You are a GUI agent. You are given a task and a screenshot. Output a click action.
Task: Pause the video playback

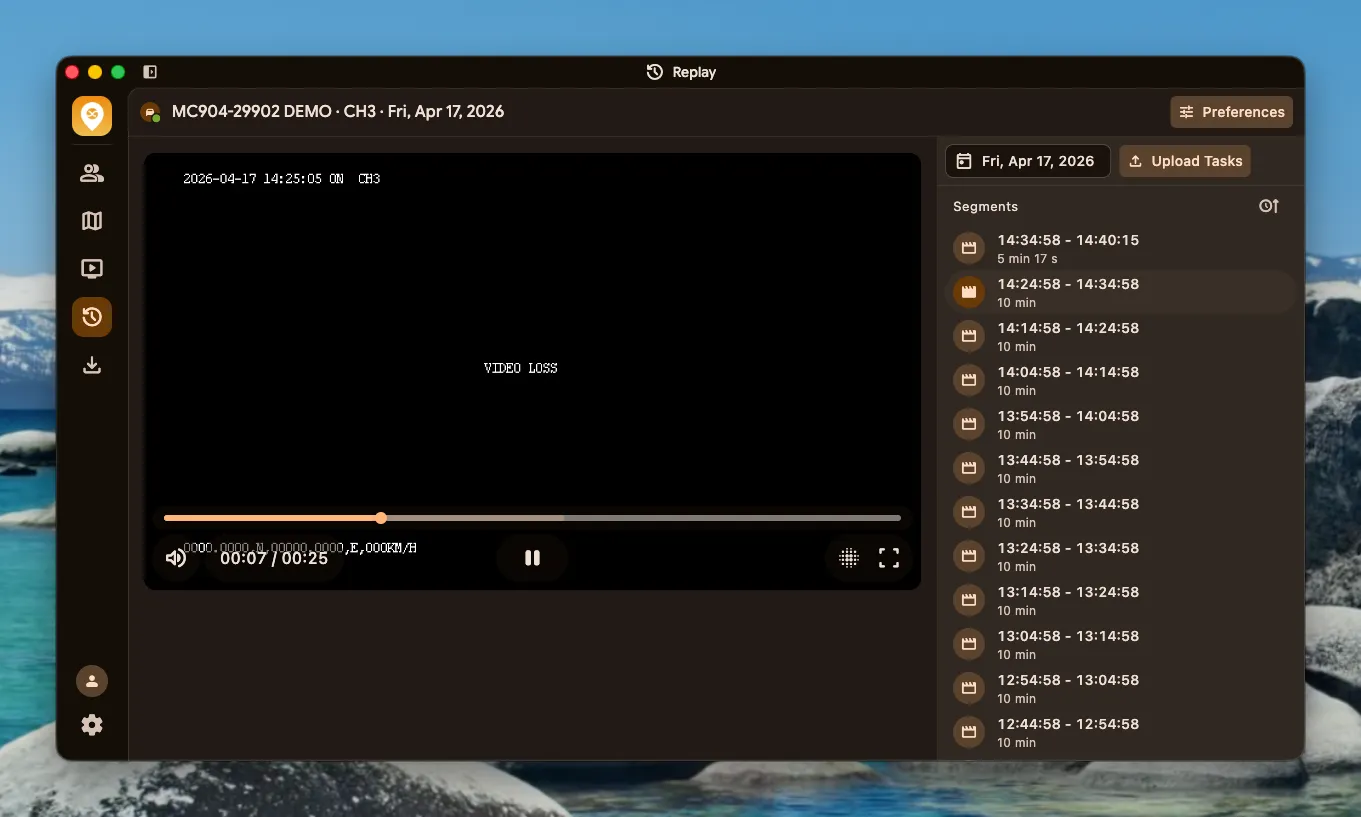pos(532,558)
